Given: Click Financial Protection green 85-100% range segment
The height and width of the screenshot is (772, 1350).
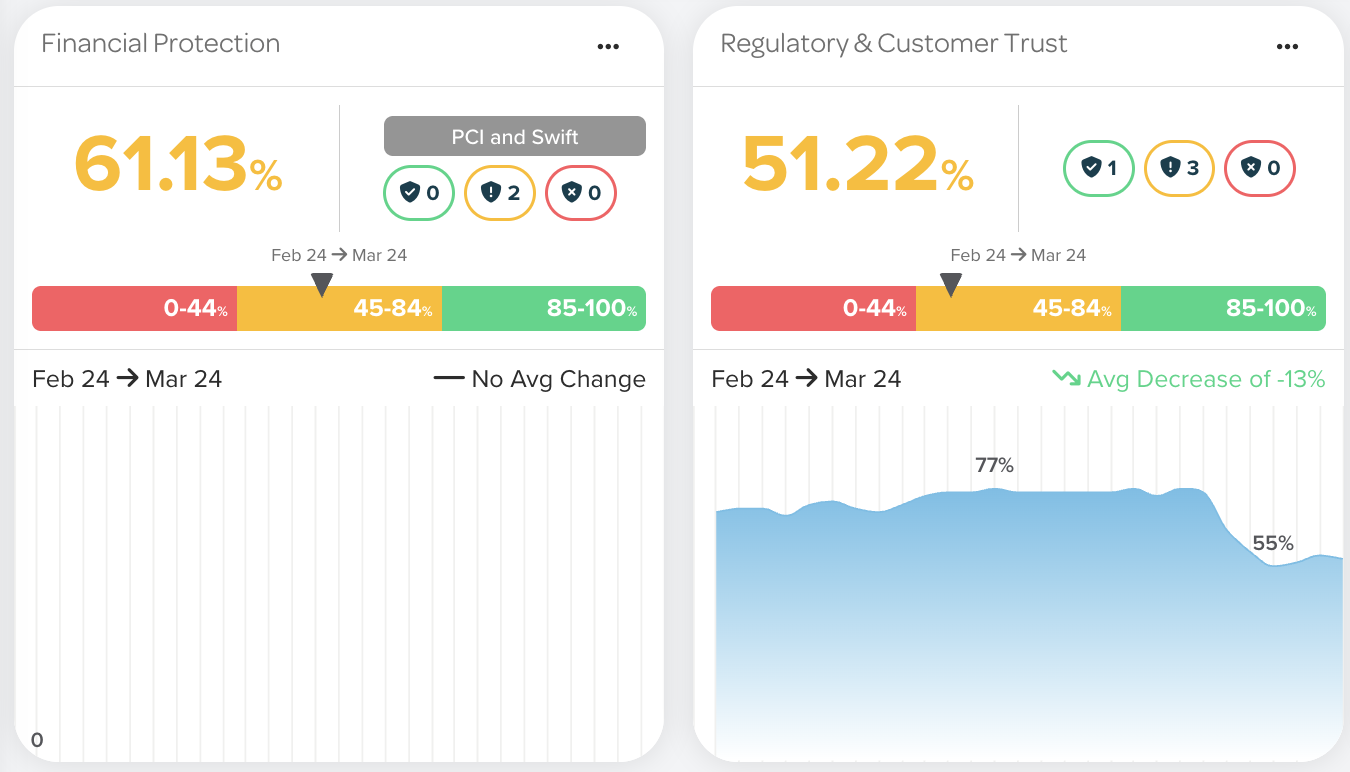Looking at the screenshot, I should (543, 308).
